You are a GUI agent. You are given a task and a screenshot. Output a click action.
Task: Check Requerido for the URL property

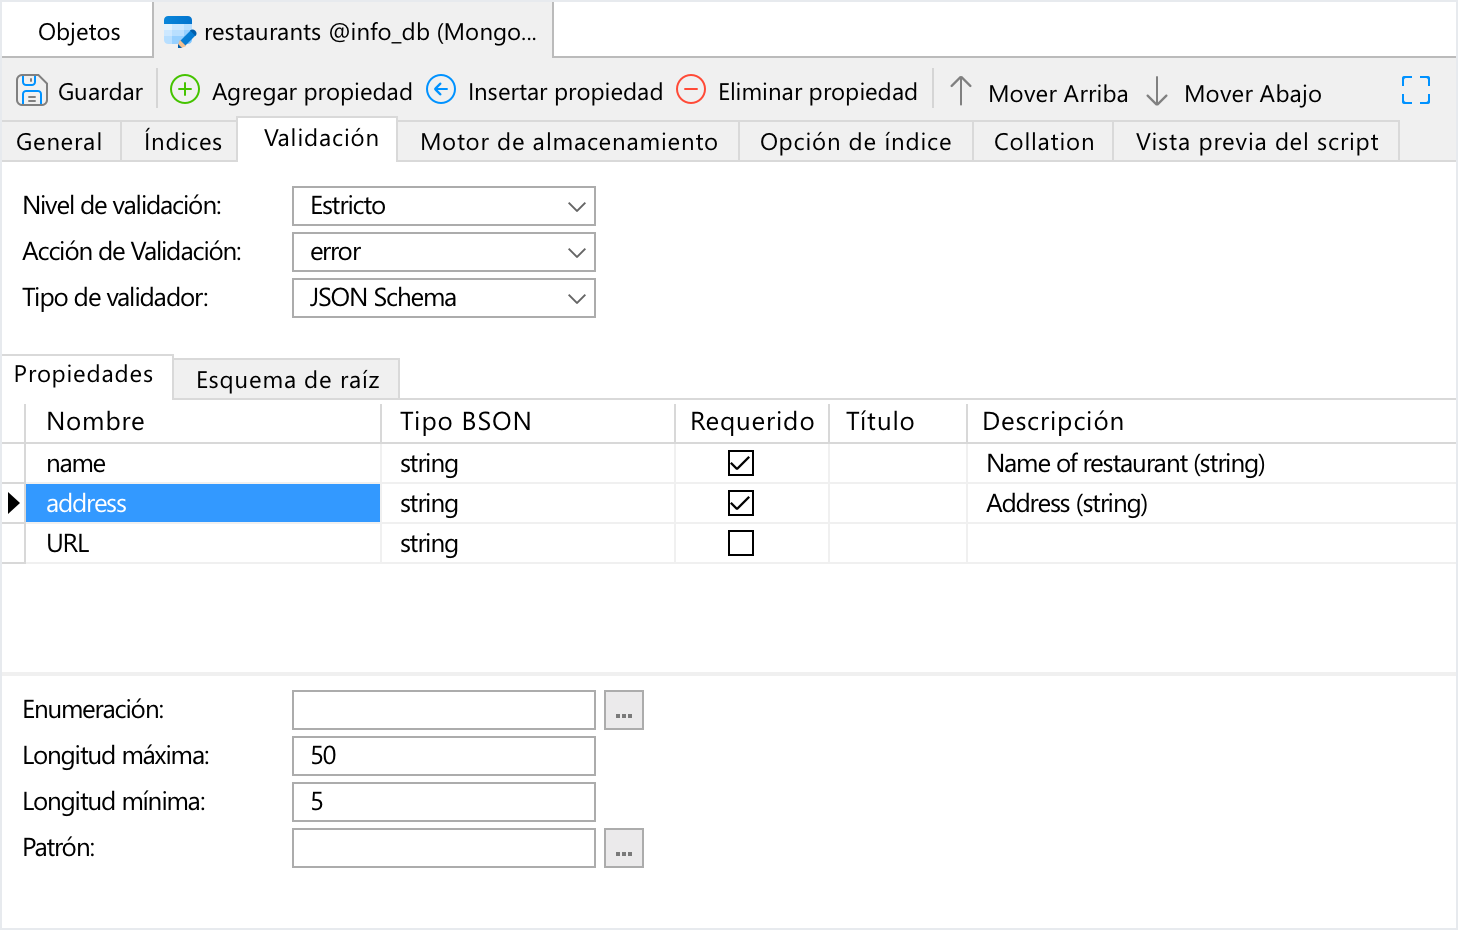(741, 543)
